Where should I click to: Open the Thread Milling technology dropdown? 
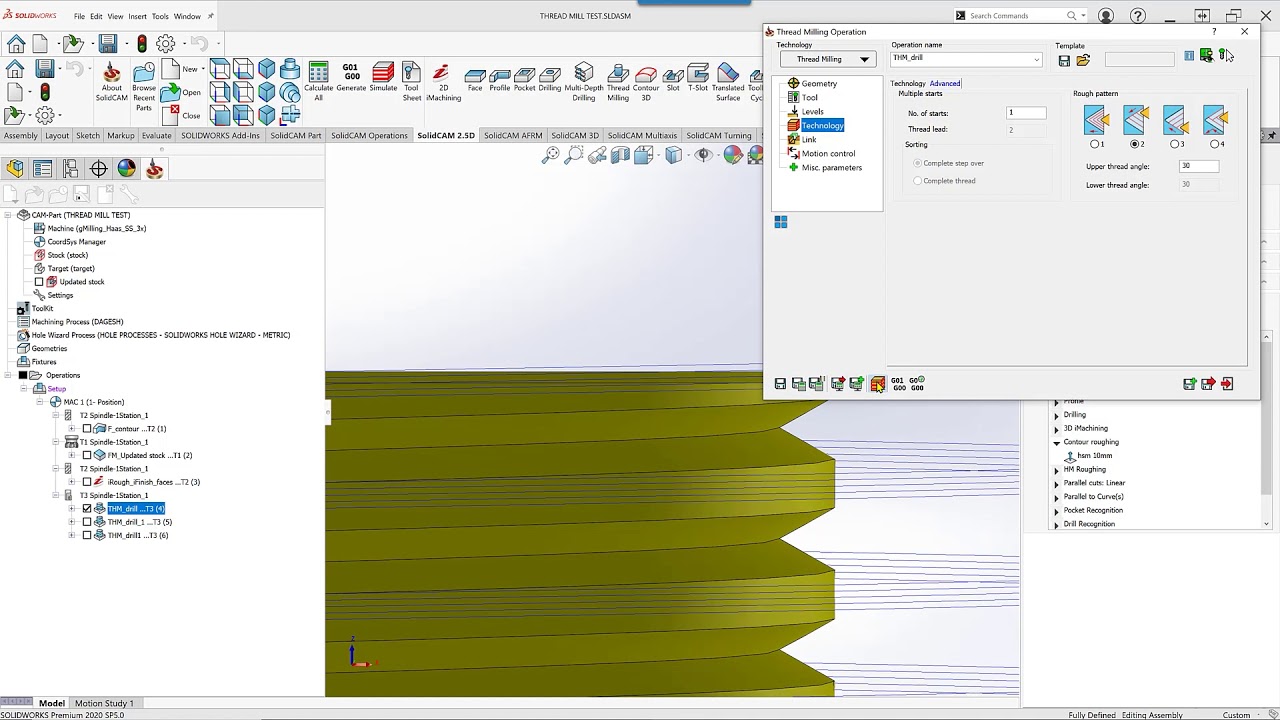click(x=828, y=59)
